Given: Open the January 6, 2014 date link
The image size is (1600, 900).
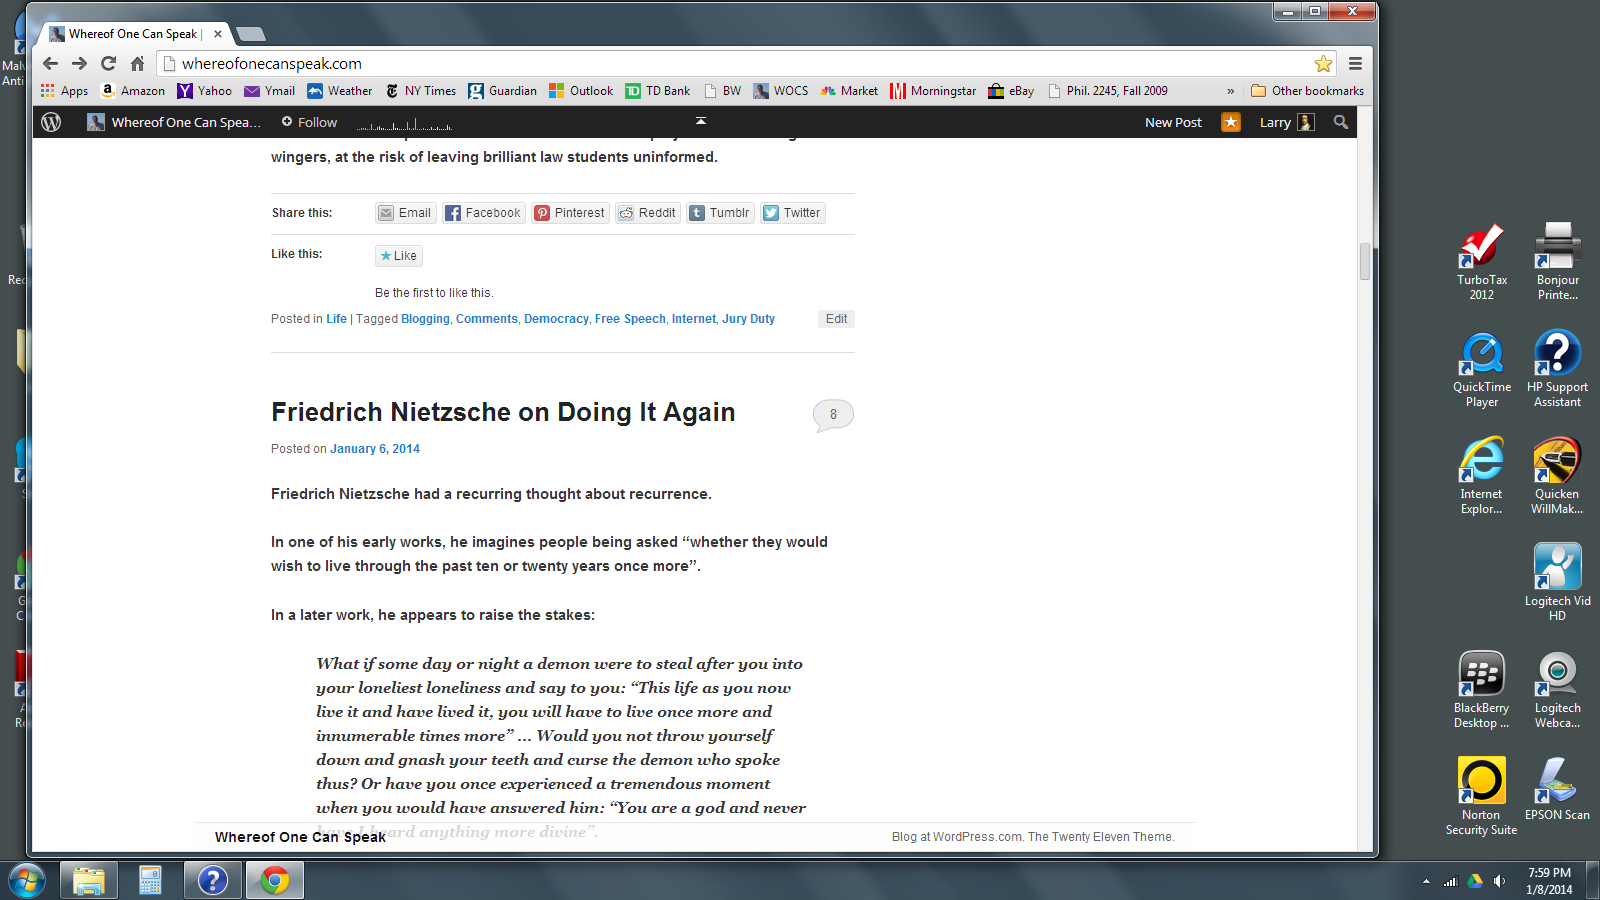Looking at the screenshot, I should 375,449.
